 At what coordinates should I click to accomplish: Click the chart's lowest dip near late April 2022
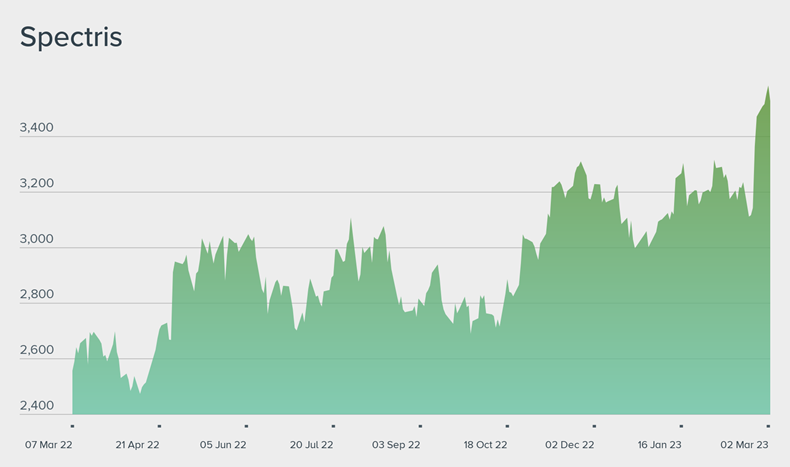[139, 392]
